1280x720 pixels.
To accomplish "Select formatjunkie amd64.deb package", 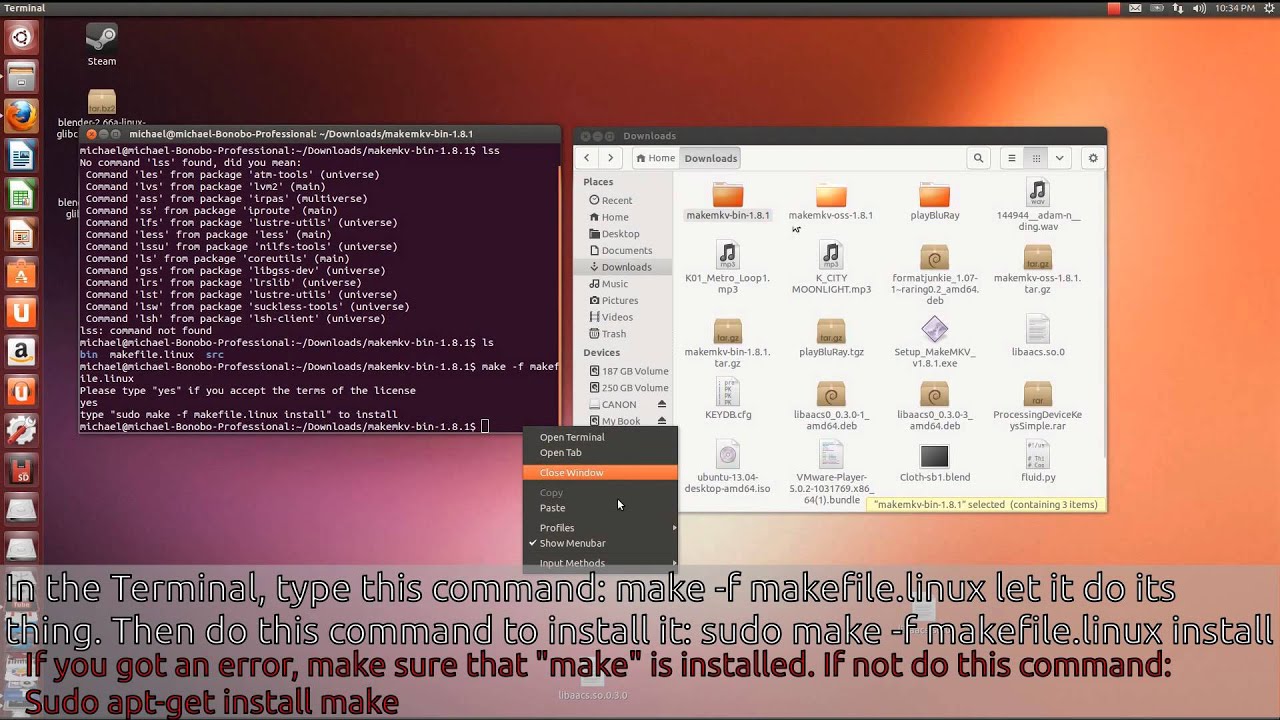I will pos(934,274).
